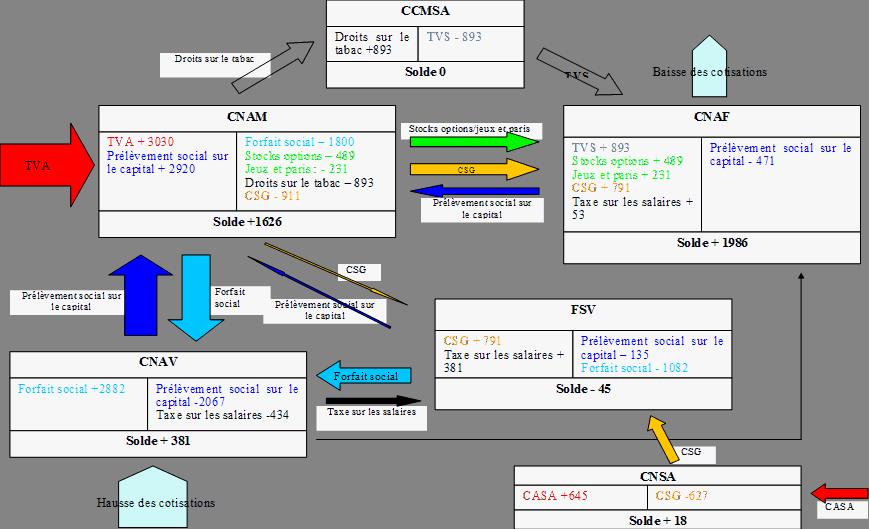Click 'Stocks options – 489' in CNAM

[300, 156]
